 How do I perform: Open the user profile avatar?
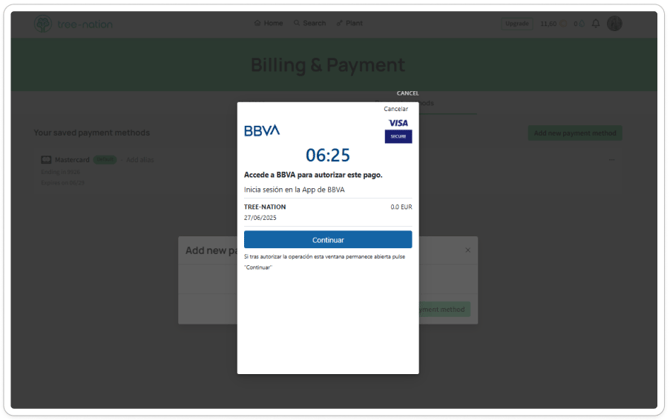coord(614,23)
